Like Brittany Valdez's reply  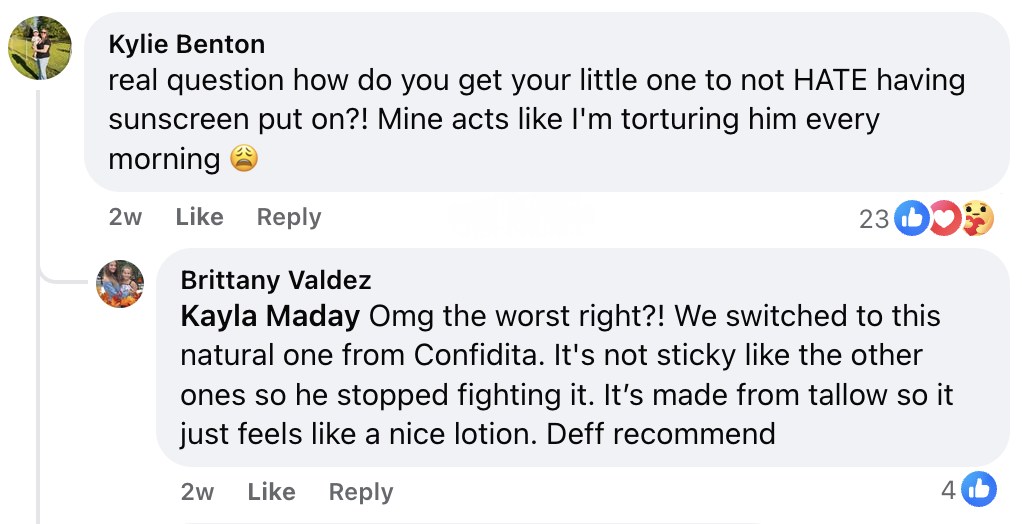(271, 492)
